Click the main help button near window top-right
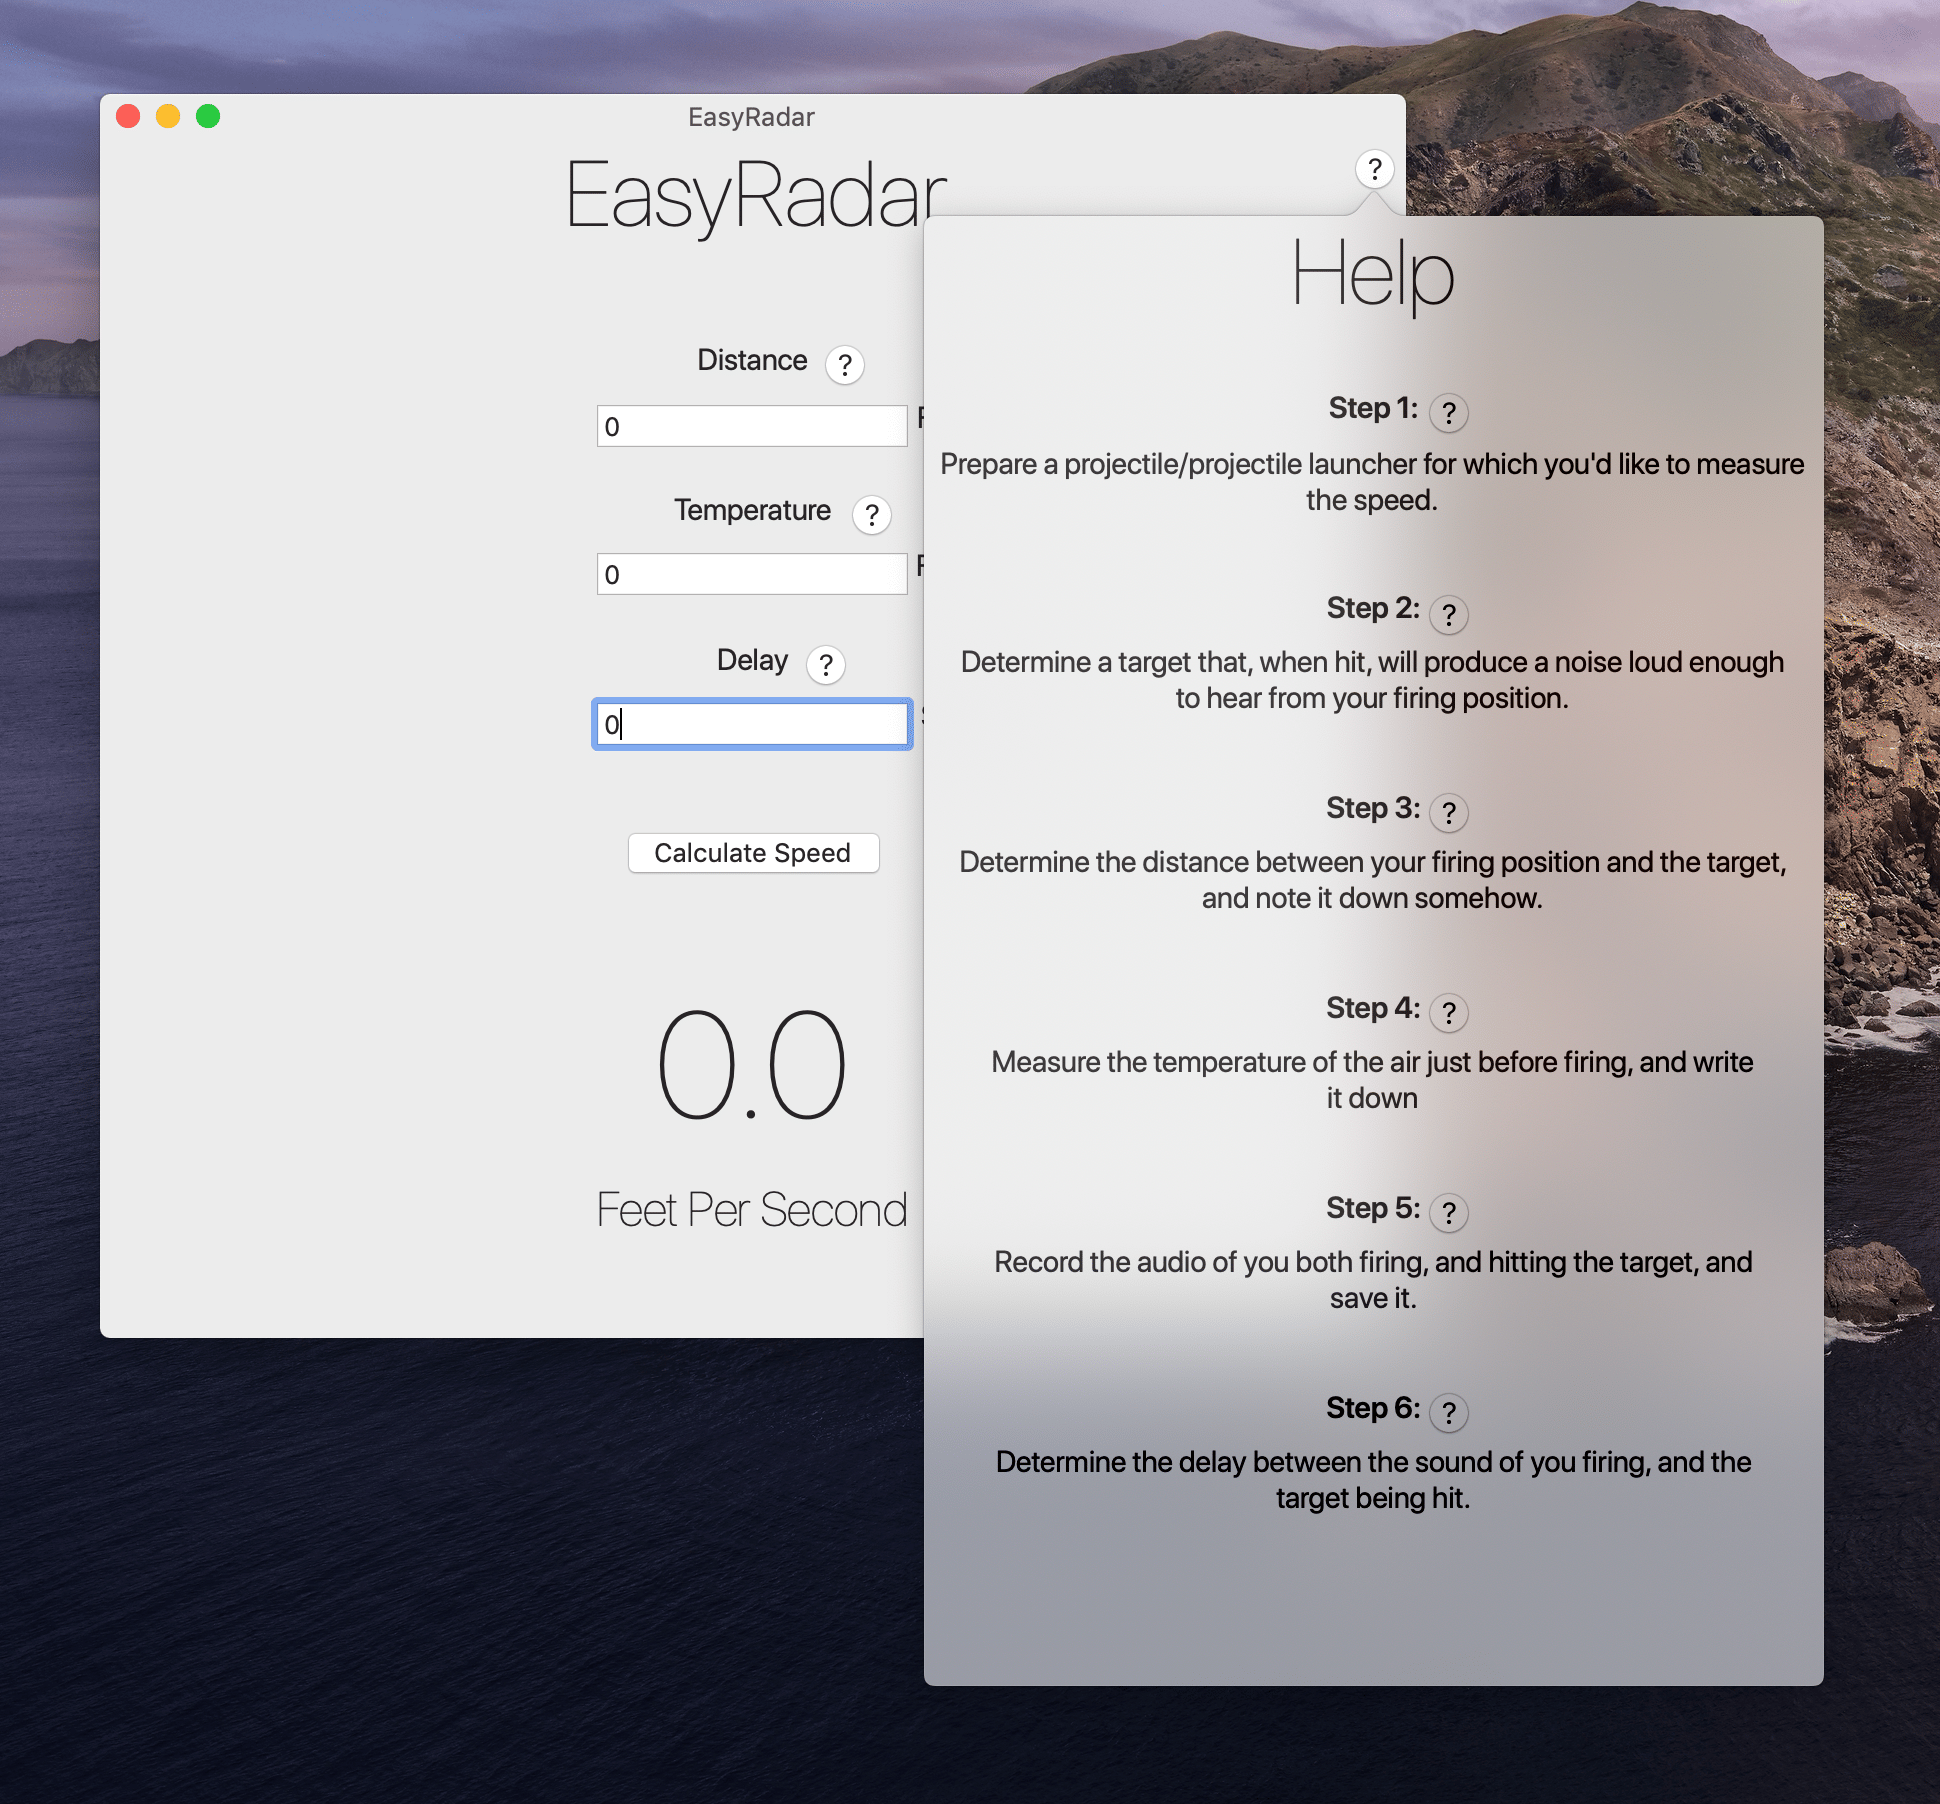 click(1374, 169)
